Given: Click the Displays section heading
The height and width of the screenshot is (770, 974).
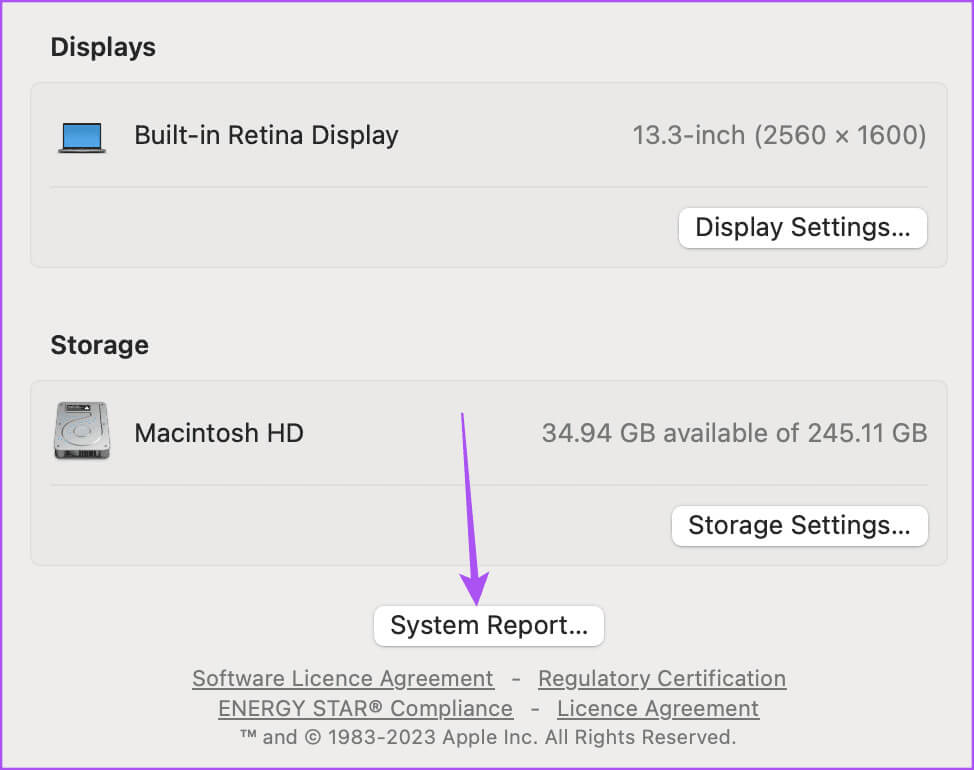Looking at the screenshot, I should coord(103,48).
